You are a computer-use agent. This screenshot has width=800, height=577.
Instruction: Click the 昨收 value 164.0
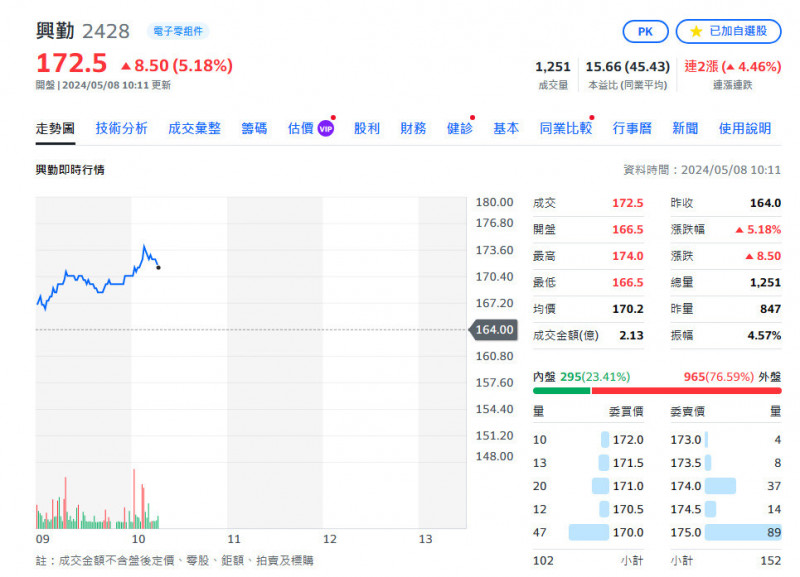pyautogui.click(x=765, y=203)
